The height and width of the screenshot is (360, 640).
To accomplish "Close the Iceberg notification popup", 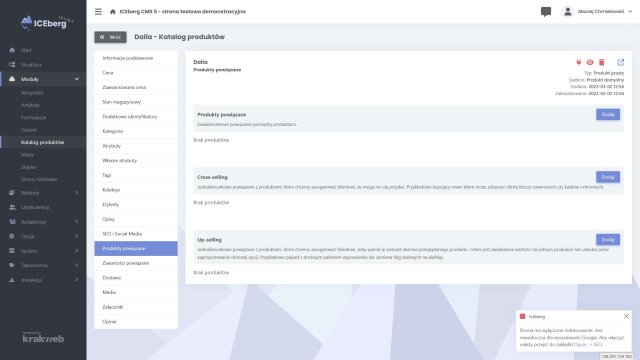I will tap(626, 316).
